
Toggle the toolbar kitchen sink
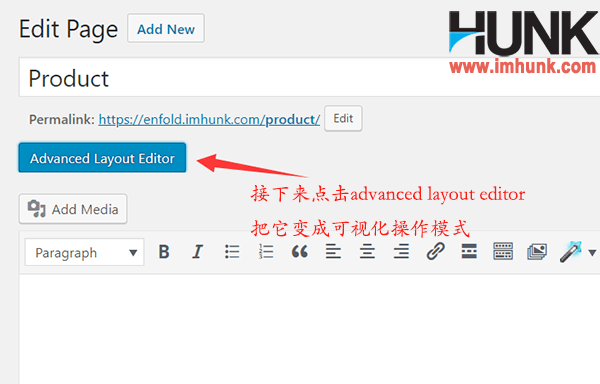[503, 252]
